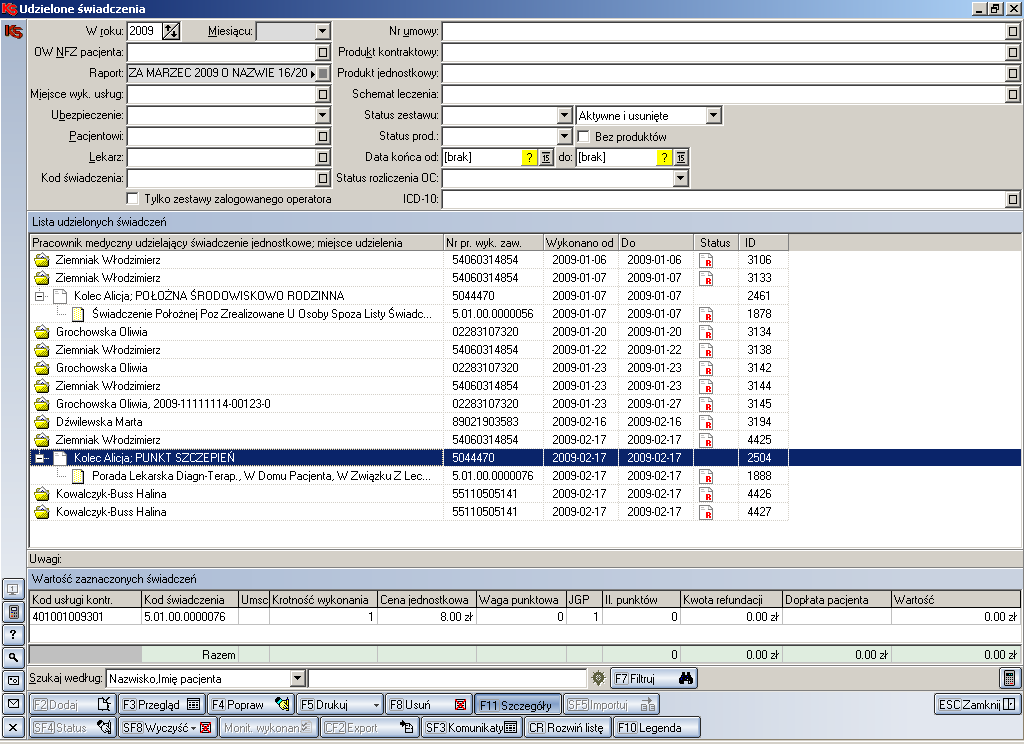
Task: Open the Status prod. dropdown
Action: coord(565,136)
